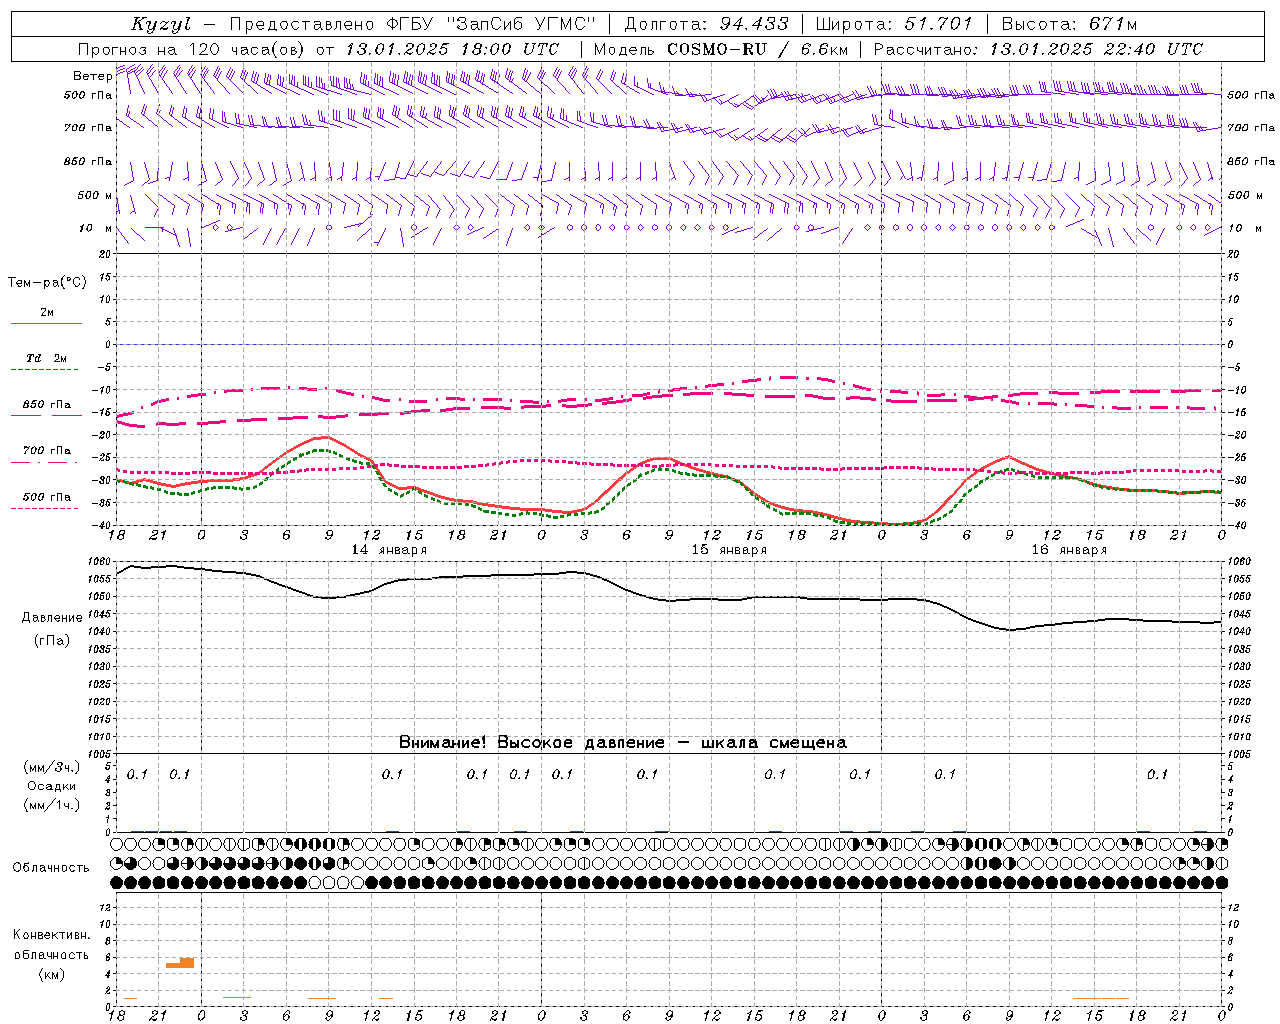1280x1024 pixels.
Task: Click the 'Рассчитано: 13.01.2025 22:40 UTC' computed time
Action: (x=1038, y=49)
